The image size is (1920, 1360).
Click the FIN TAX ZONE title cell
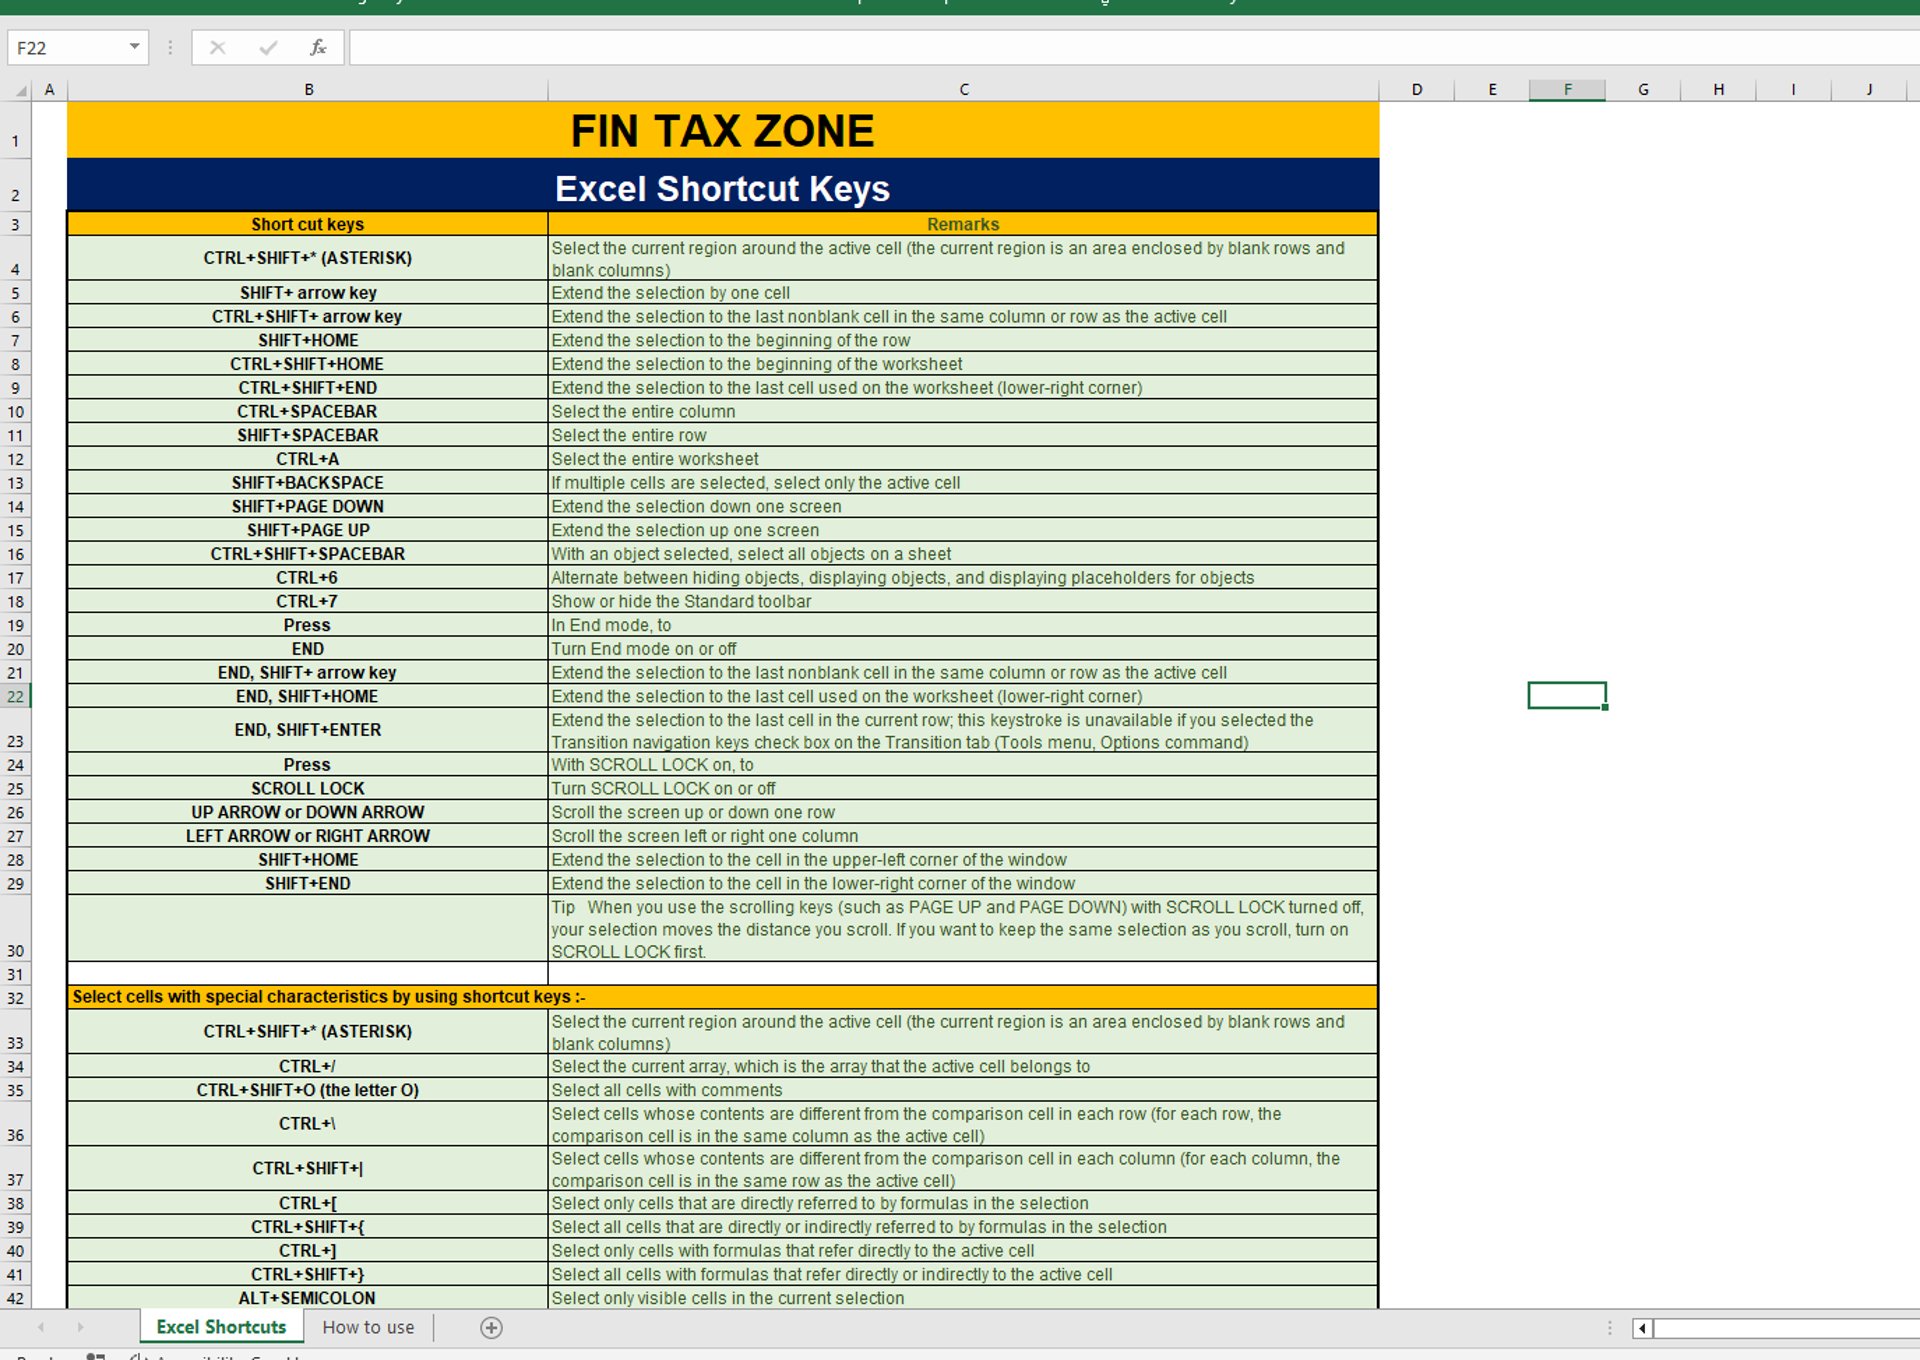[722, 131]
